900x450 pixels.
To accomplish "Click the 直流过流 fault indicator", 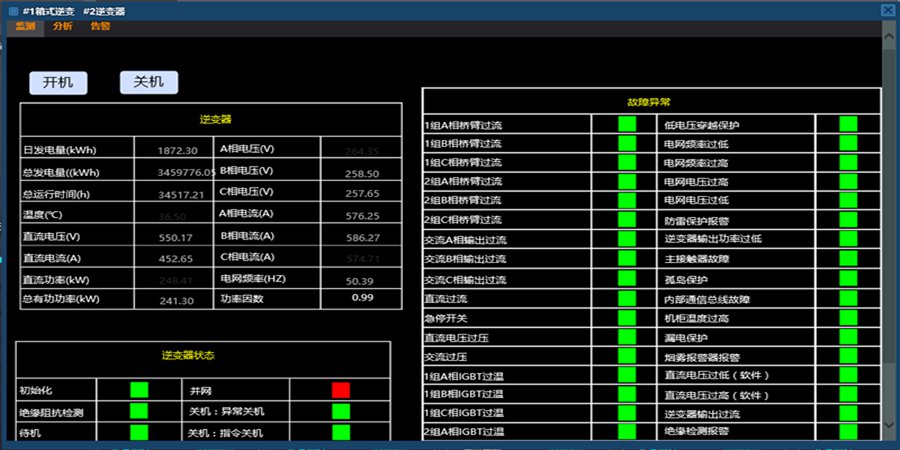I will click(x=627, y=298).
